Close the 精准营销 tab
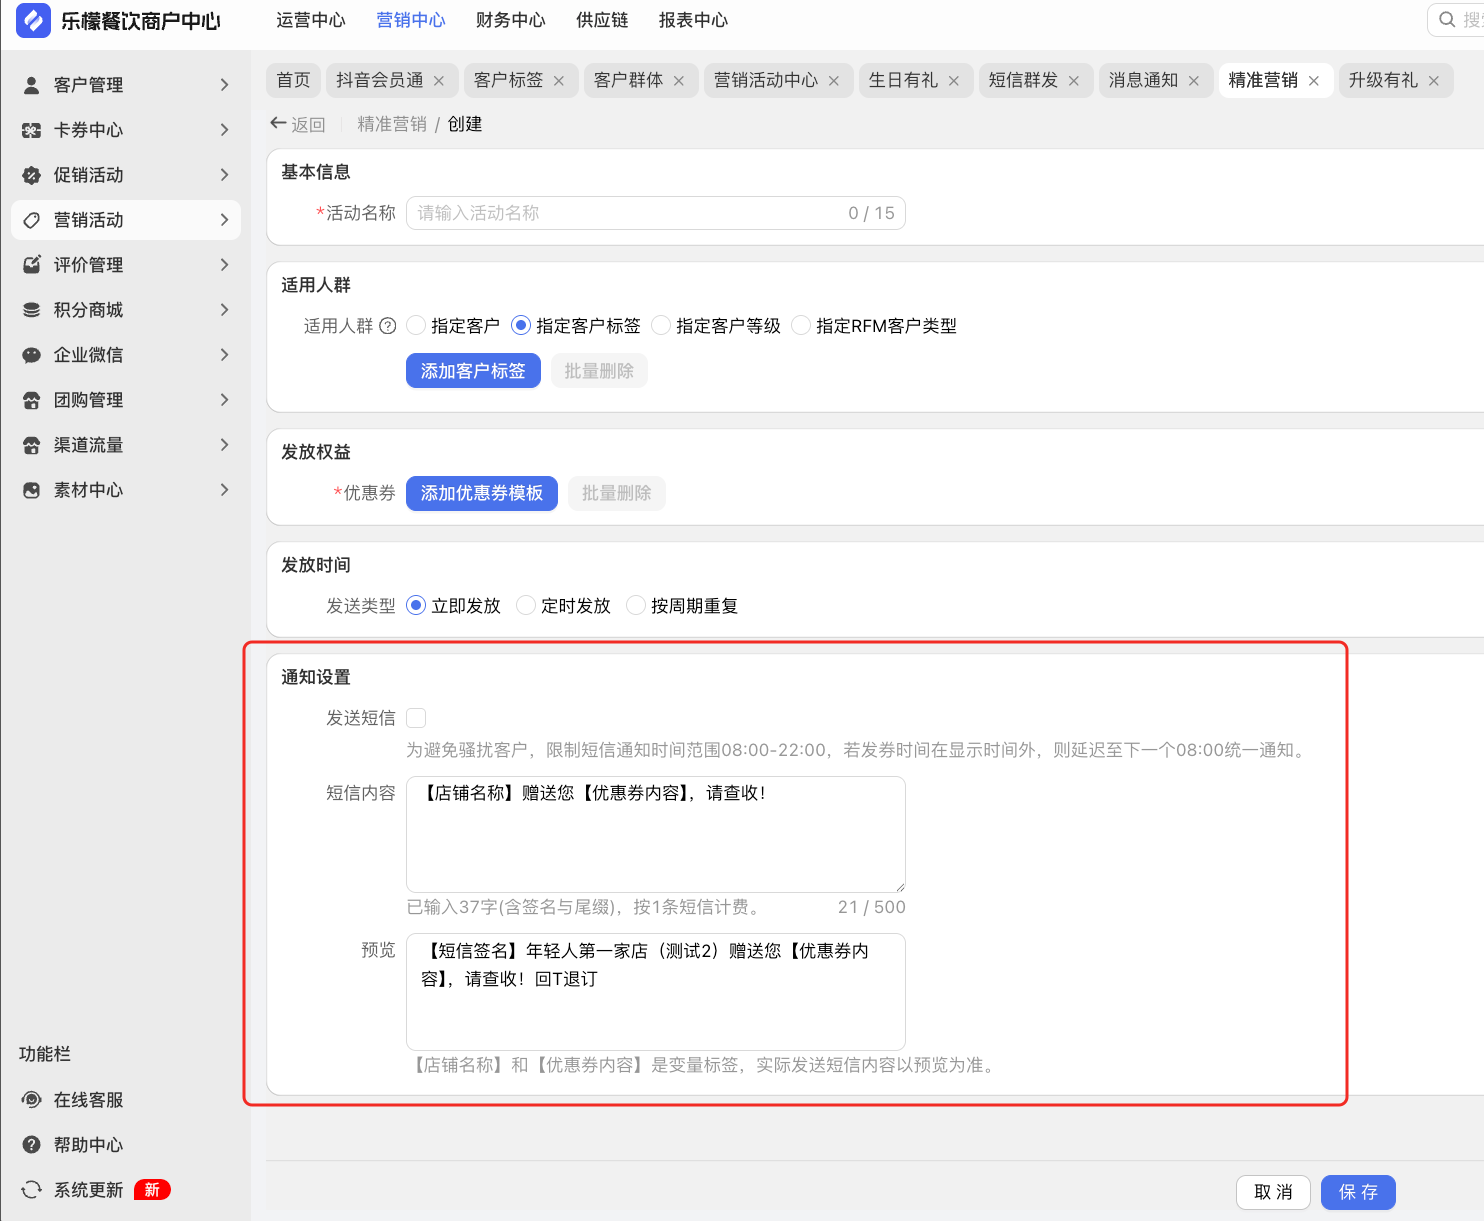 tap(1314, 81)
